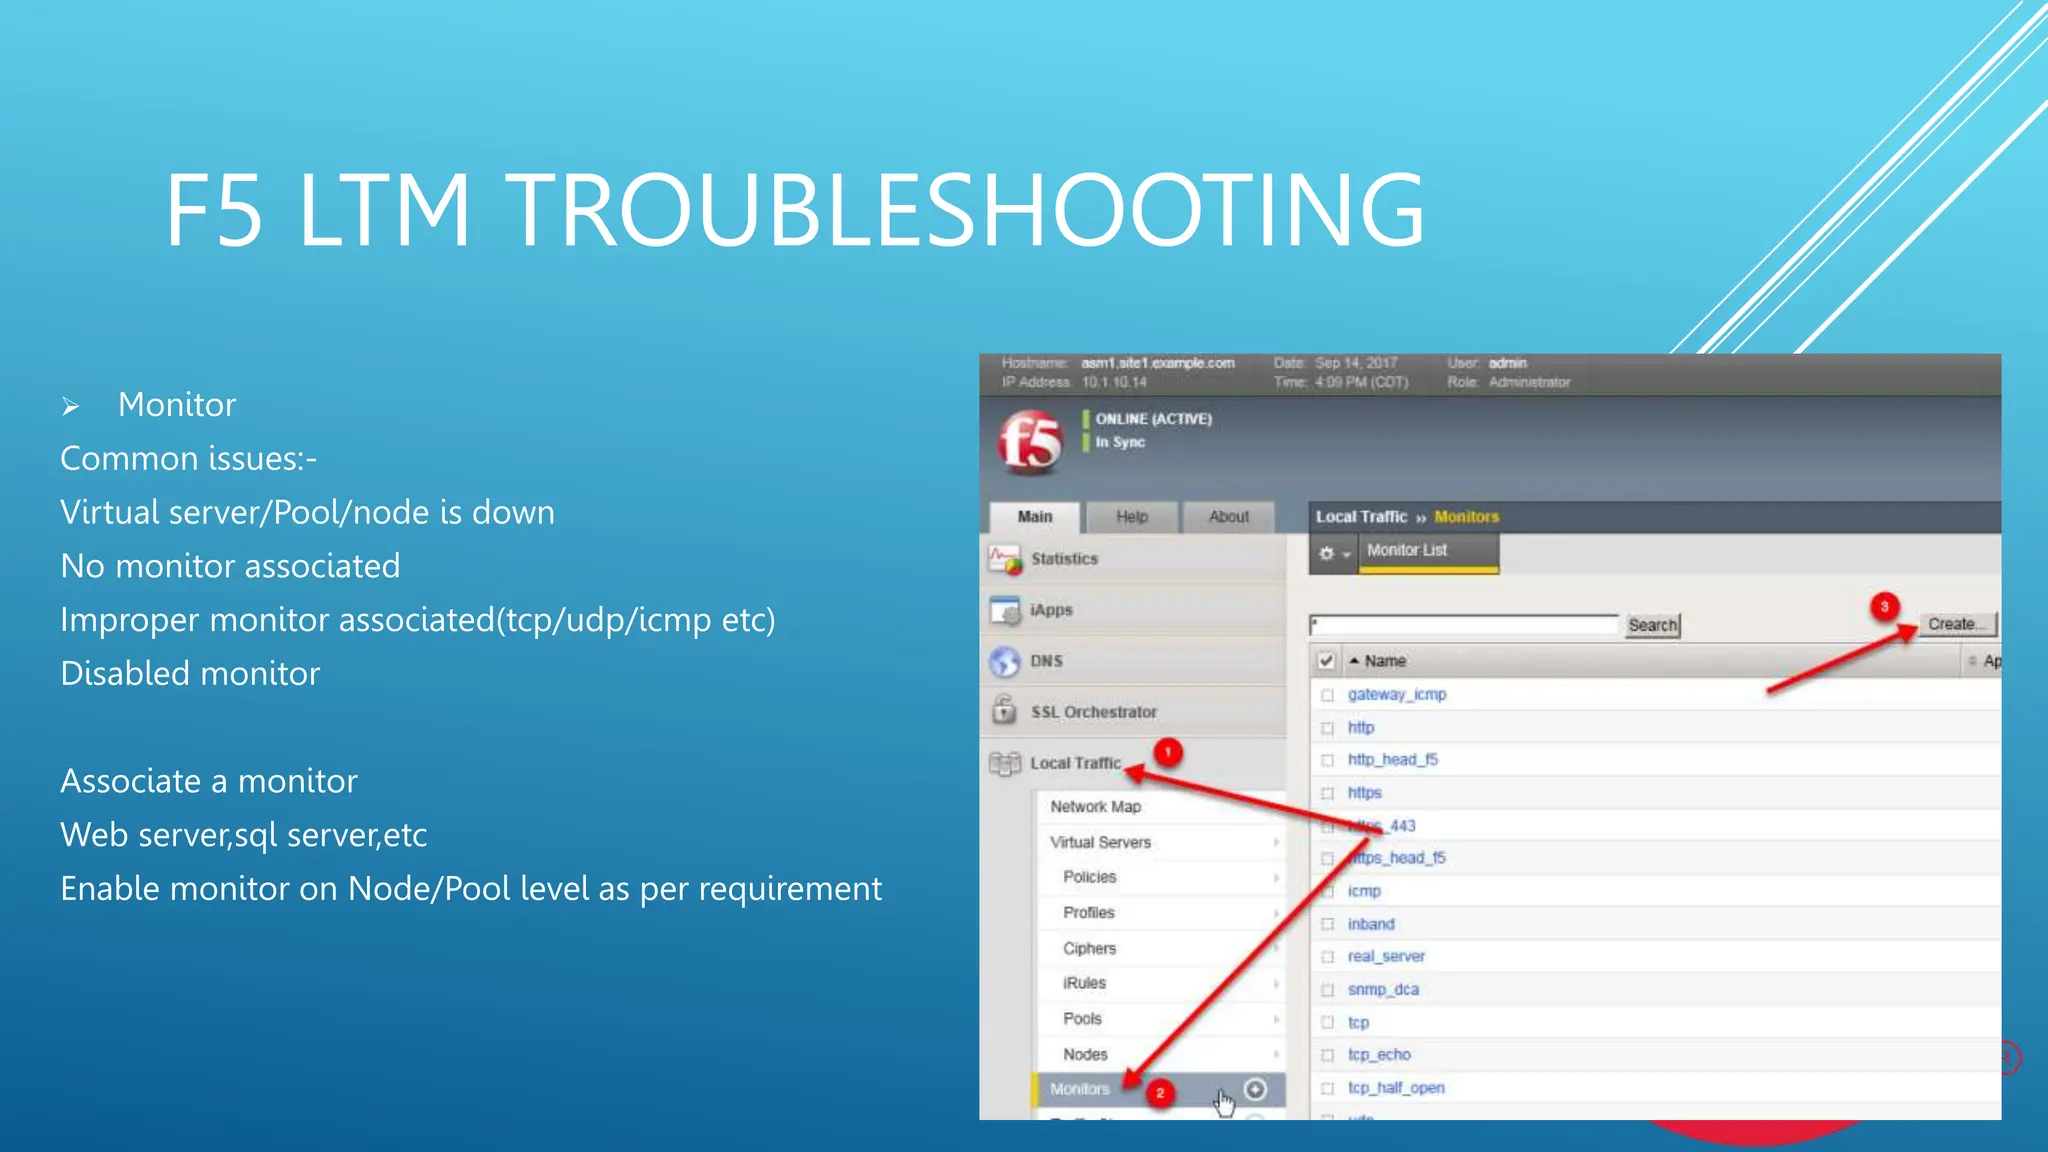The height and width of the screenshot is (1152, 2048).
Task: Toggle the select-all checkbox in header
Action: 1326,661
